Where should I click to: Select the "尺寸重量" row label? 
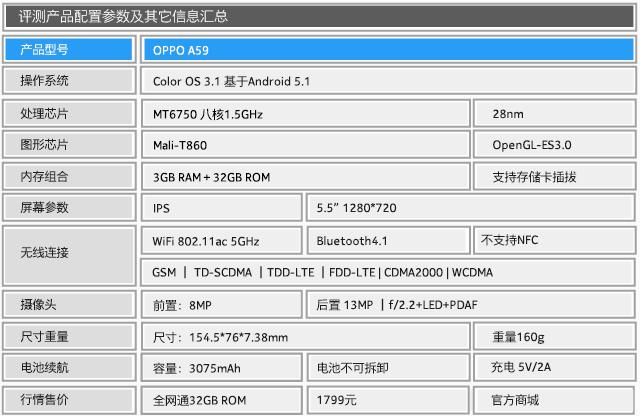(x=69, y=336)
